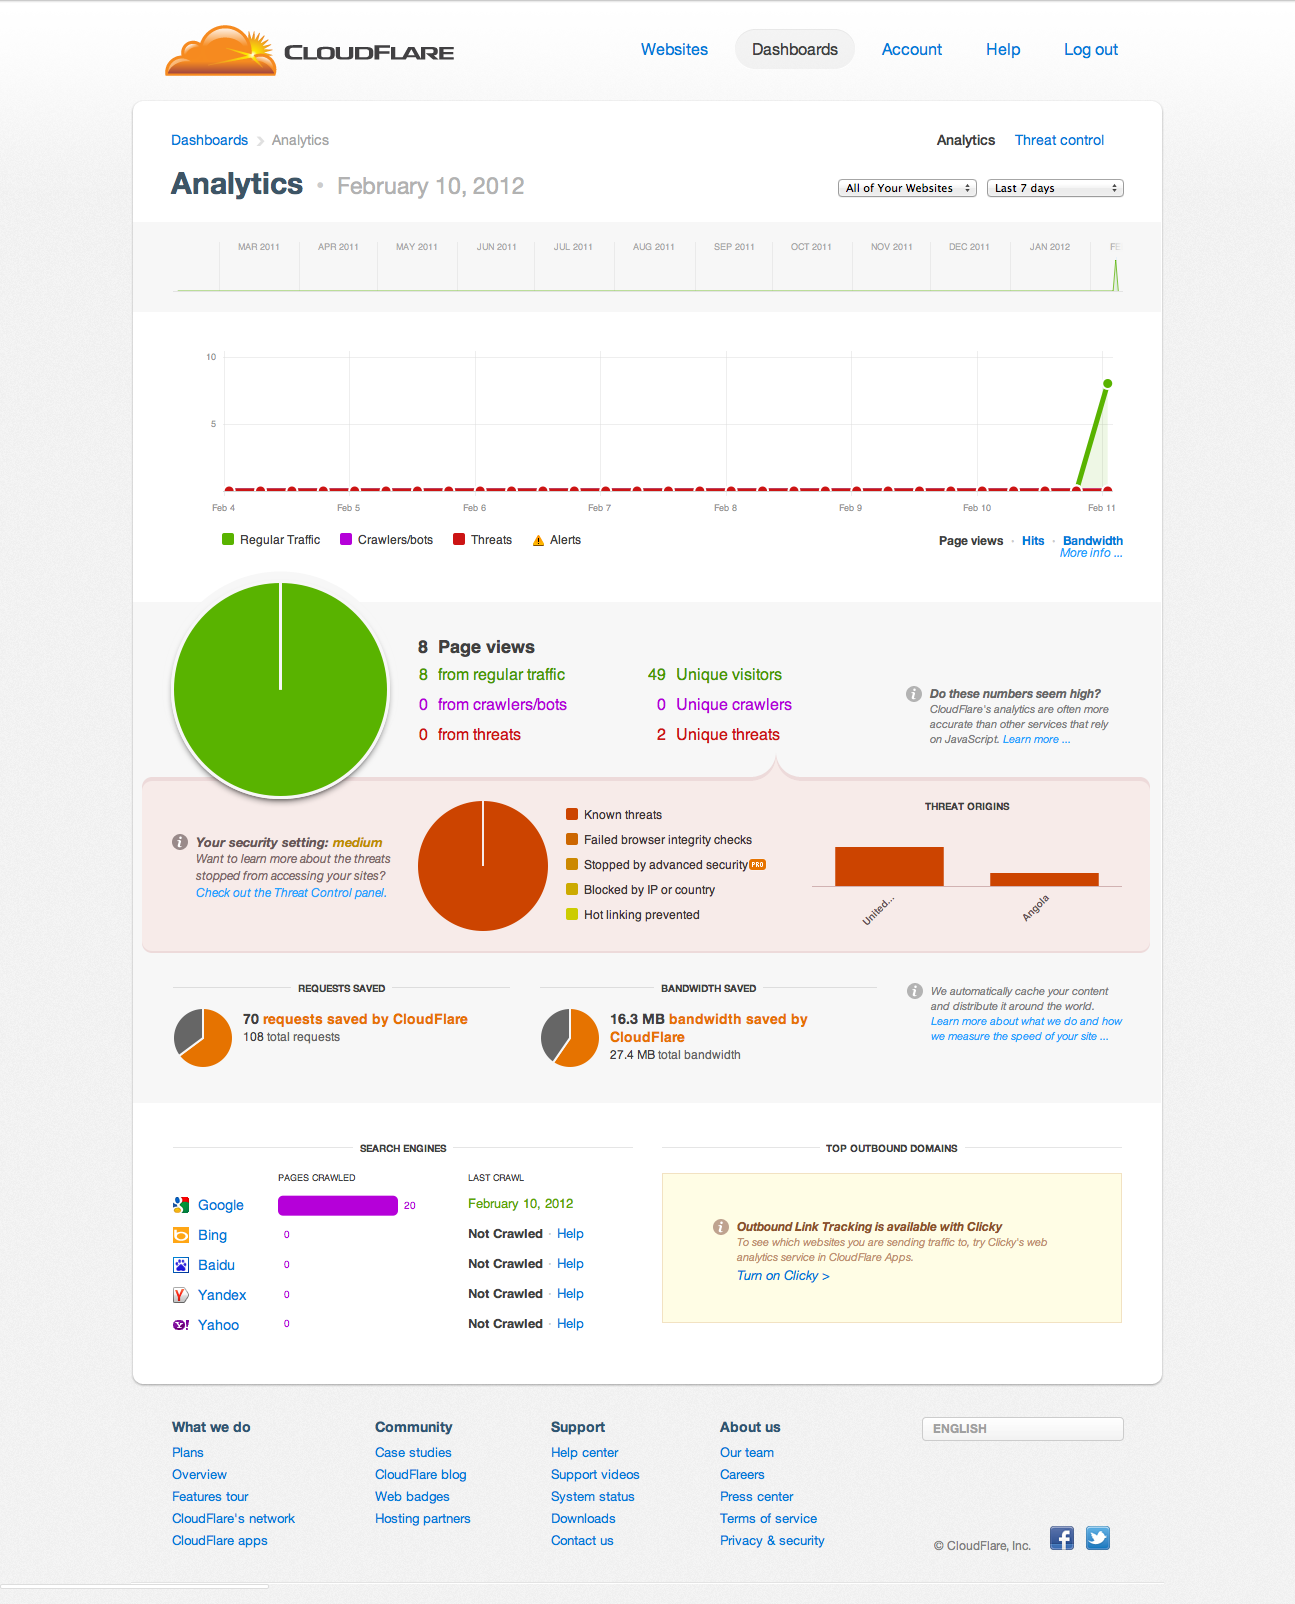Click the Yandex search engine link

[222, 1295]
